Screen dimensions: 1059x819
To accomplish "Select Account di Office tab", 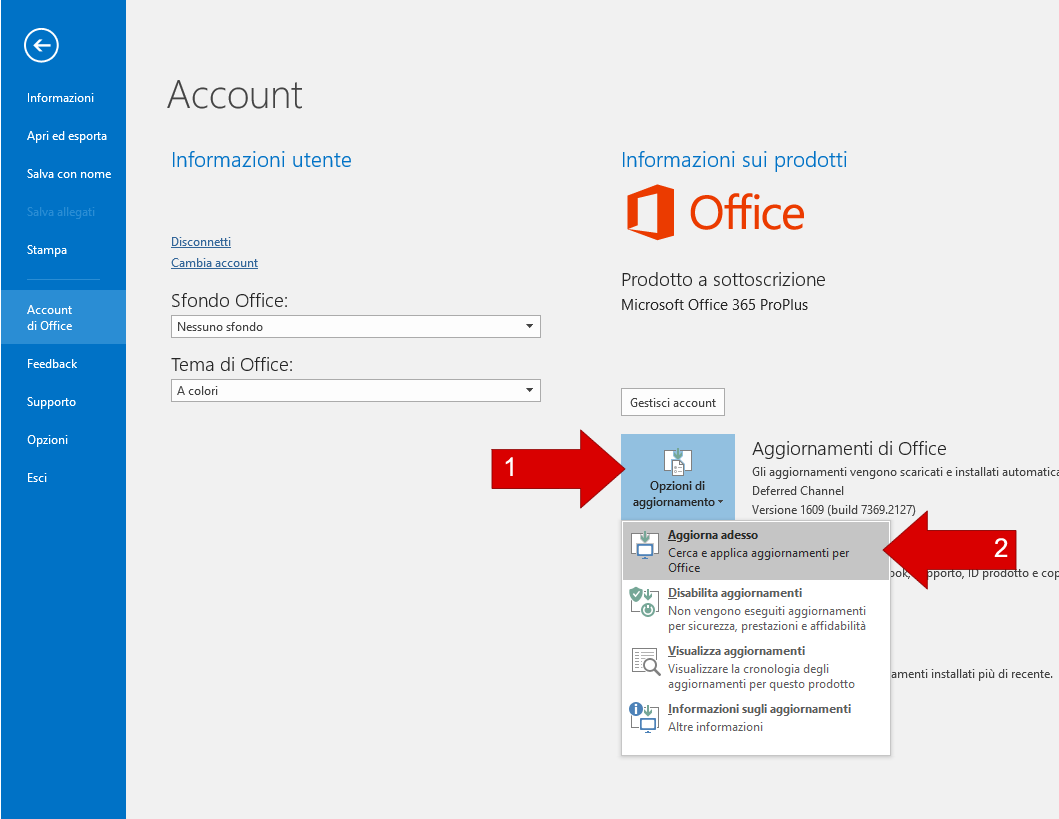I will coord(63,317).
